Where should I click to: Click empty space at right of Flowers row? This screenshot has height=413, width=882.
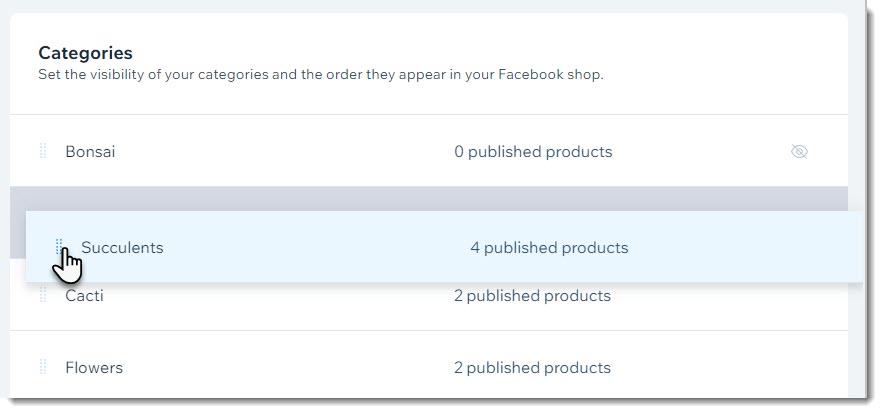[726, 368]
